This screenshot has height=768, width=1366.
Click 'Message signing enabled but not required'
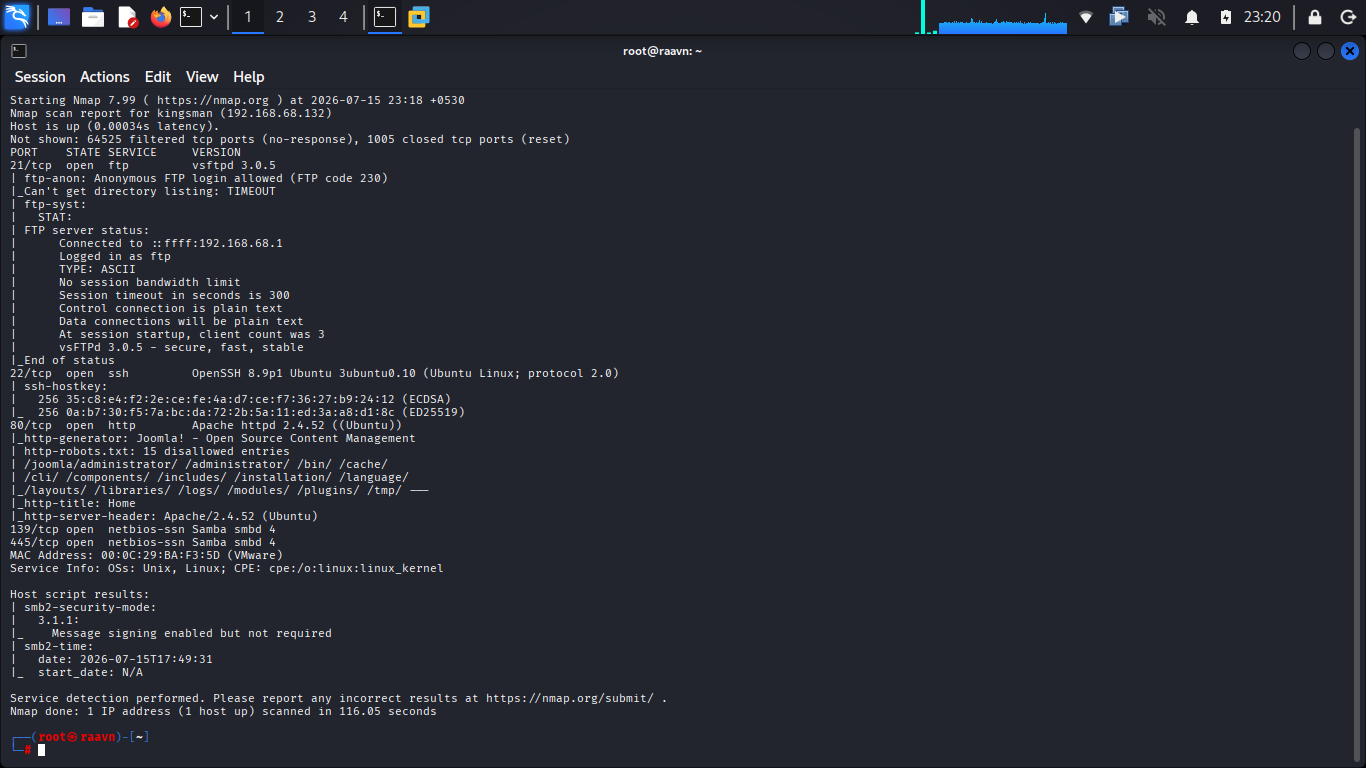click(x=192, y=633)
